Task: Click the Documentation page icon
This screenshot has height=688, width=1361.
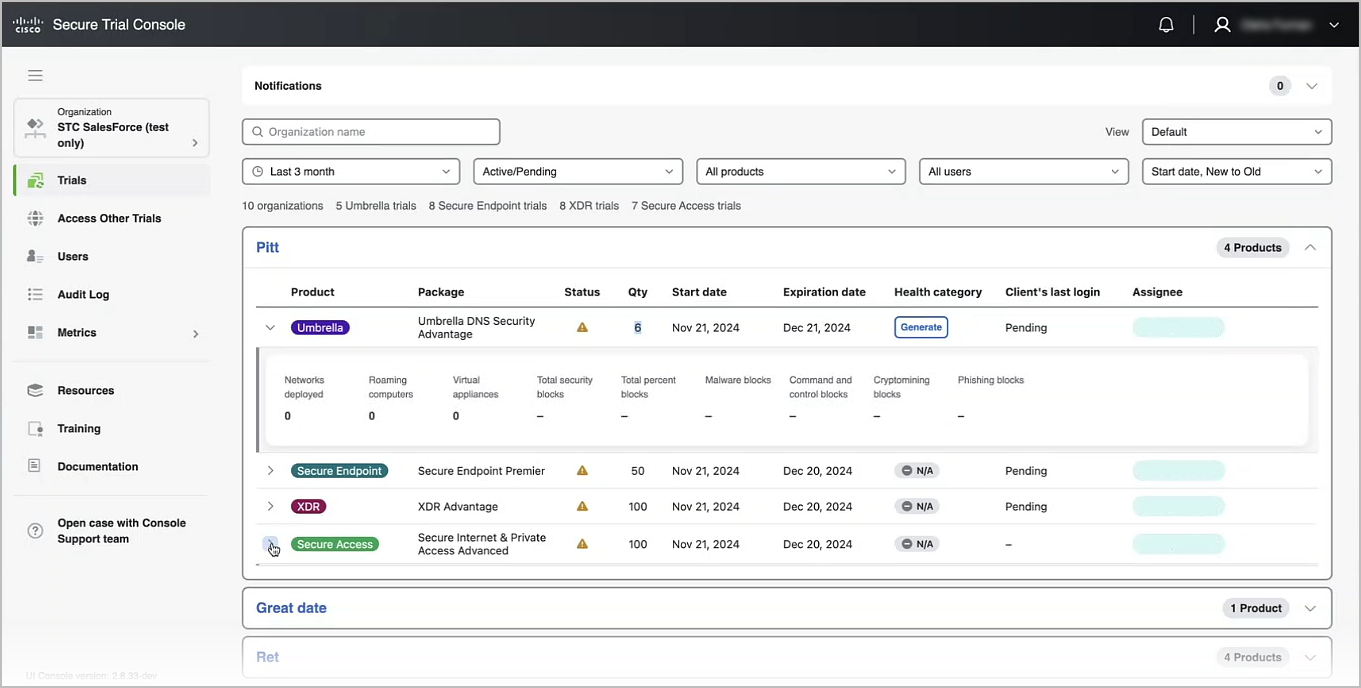Action: tap(36, 467)
